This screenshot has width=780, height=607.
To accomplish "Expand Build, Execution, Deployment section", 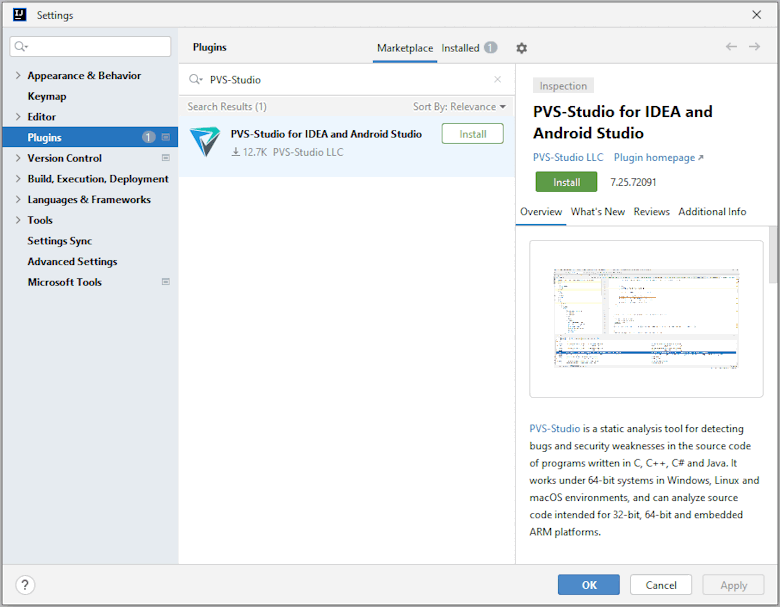I will (x=18, y=179).
